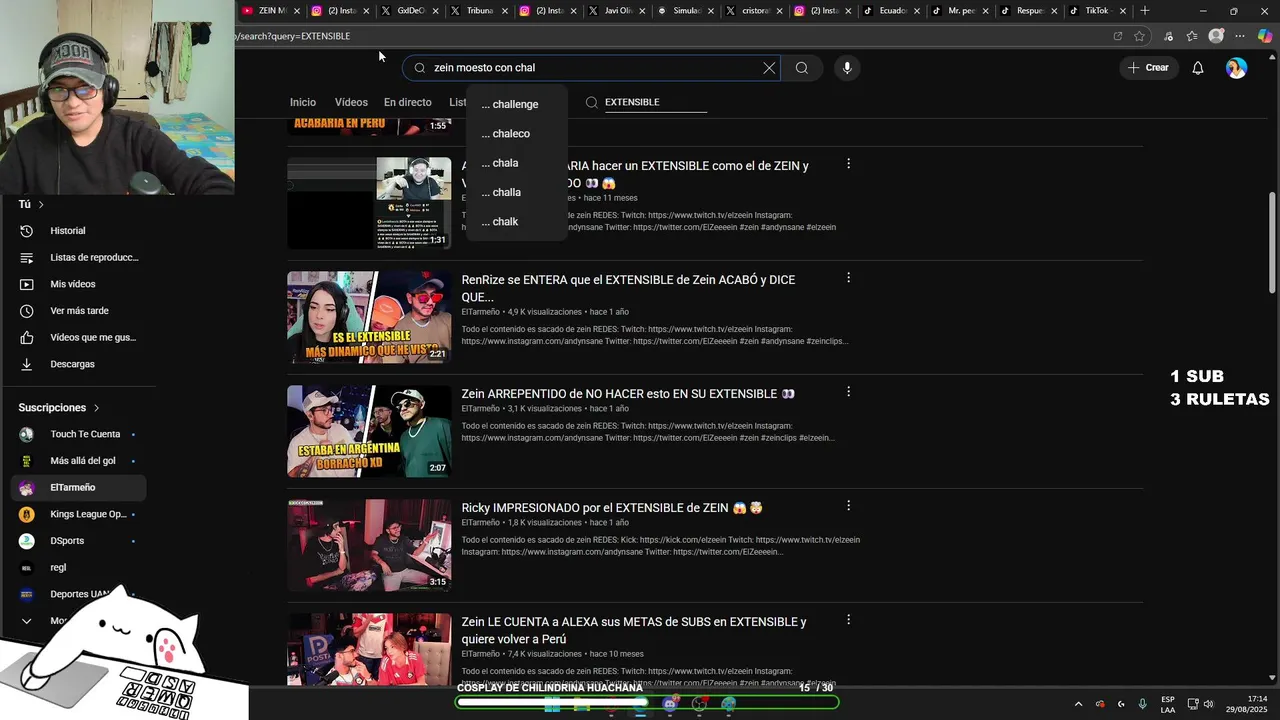Switch to the Ecuador TikTok browser tab
The height and width of the screenshot is (720, 1280).
click(x=892, y=11)
